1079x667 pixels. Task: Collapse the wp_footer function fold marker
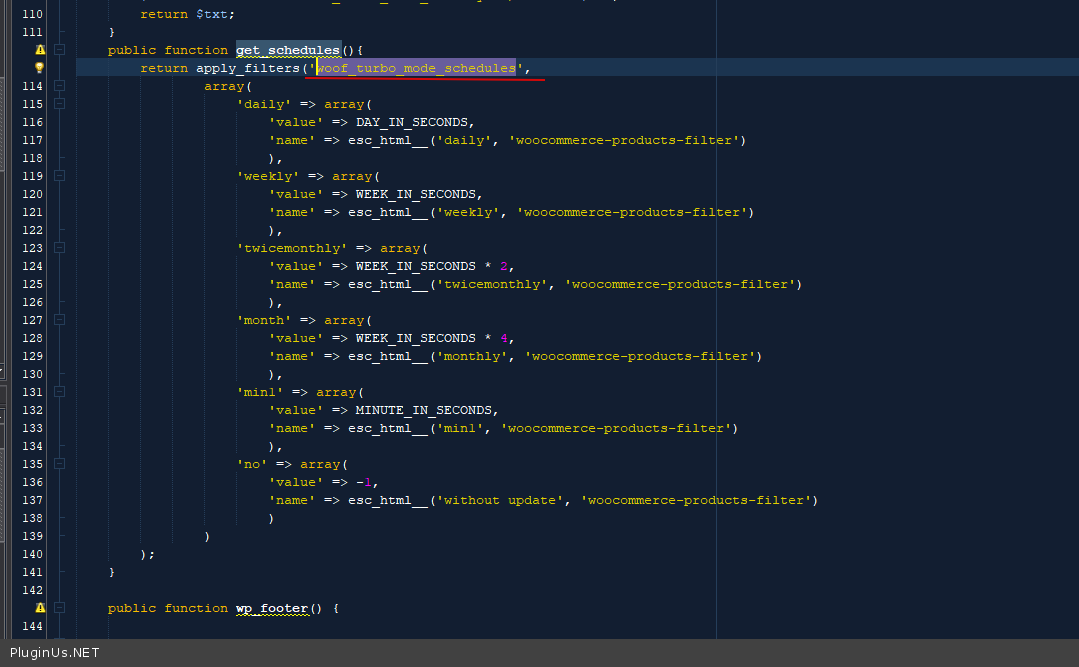click(x=60, y=608)
